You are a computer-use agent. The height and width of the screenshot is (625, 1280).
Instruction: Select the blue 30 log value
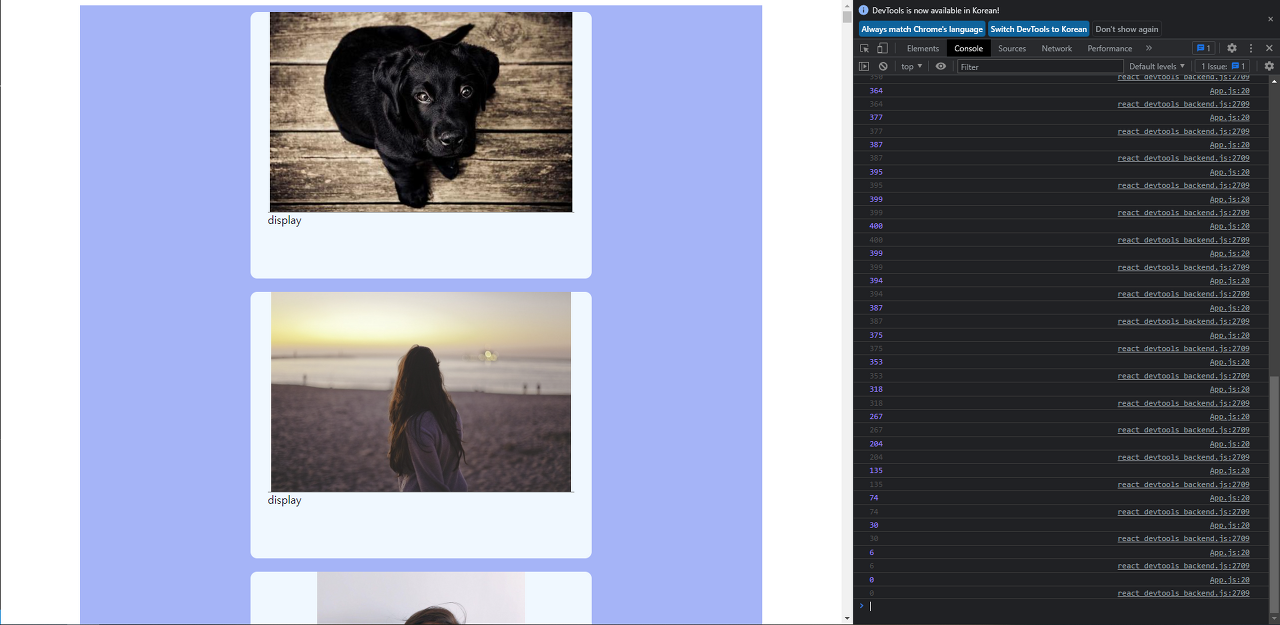click(x=874, y=525)
